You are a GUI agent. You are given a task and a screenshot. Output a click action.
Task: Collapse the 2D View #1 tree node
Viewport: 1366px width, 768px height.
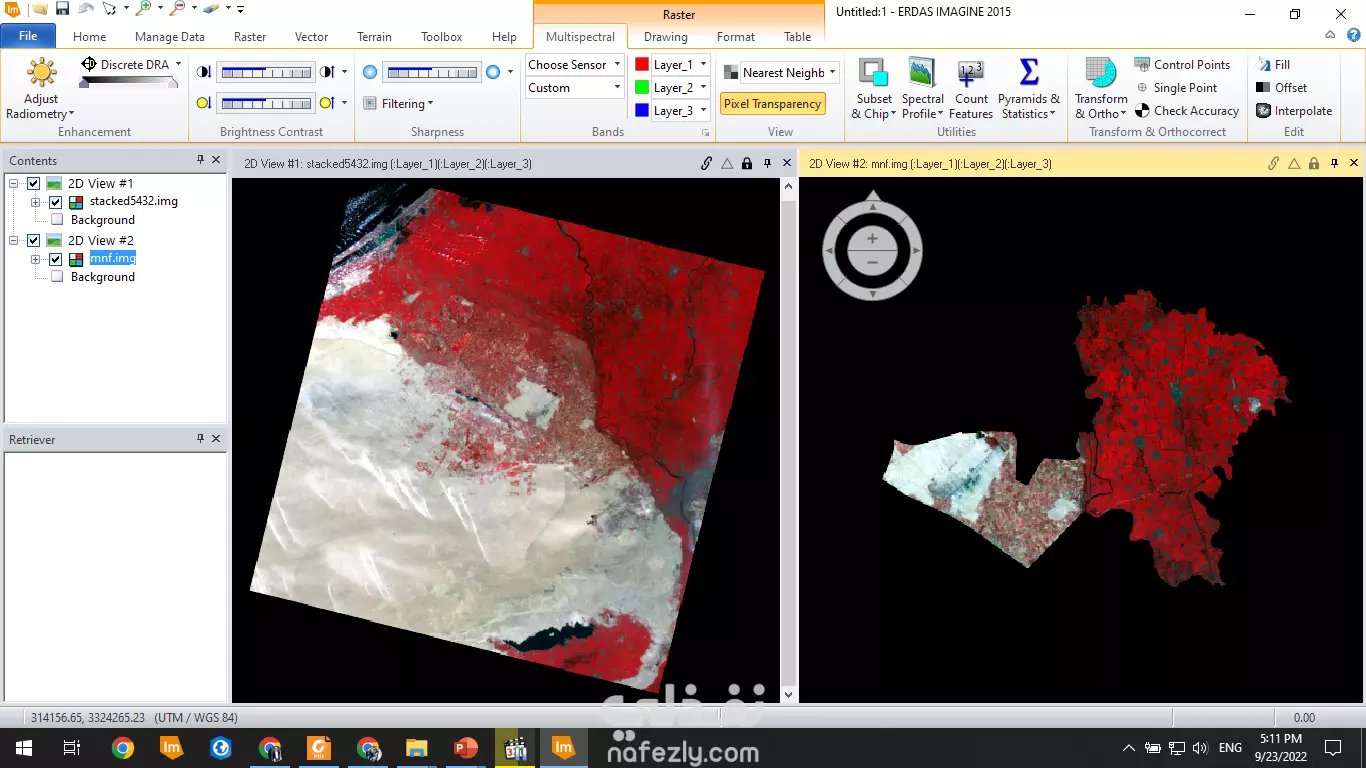pyautogui.click(x=13, y=183)
